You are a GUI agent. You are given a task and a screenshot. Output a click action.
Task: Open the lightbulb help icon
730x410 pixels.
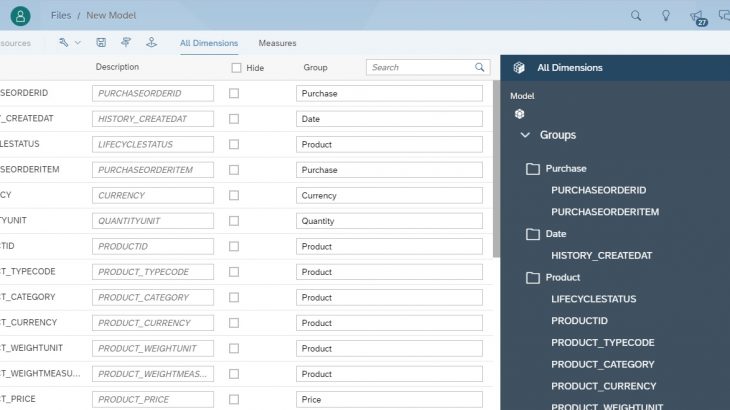click(666, 16)
